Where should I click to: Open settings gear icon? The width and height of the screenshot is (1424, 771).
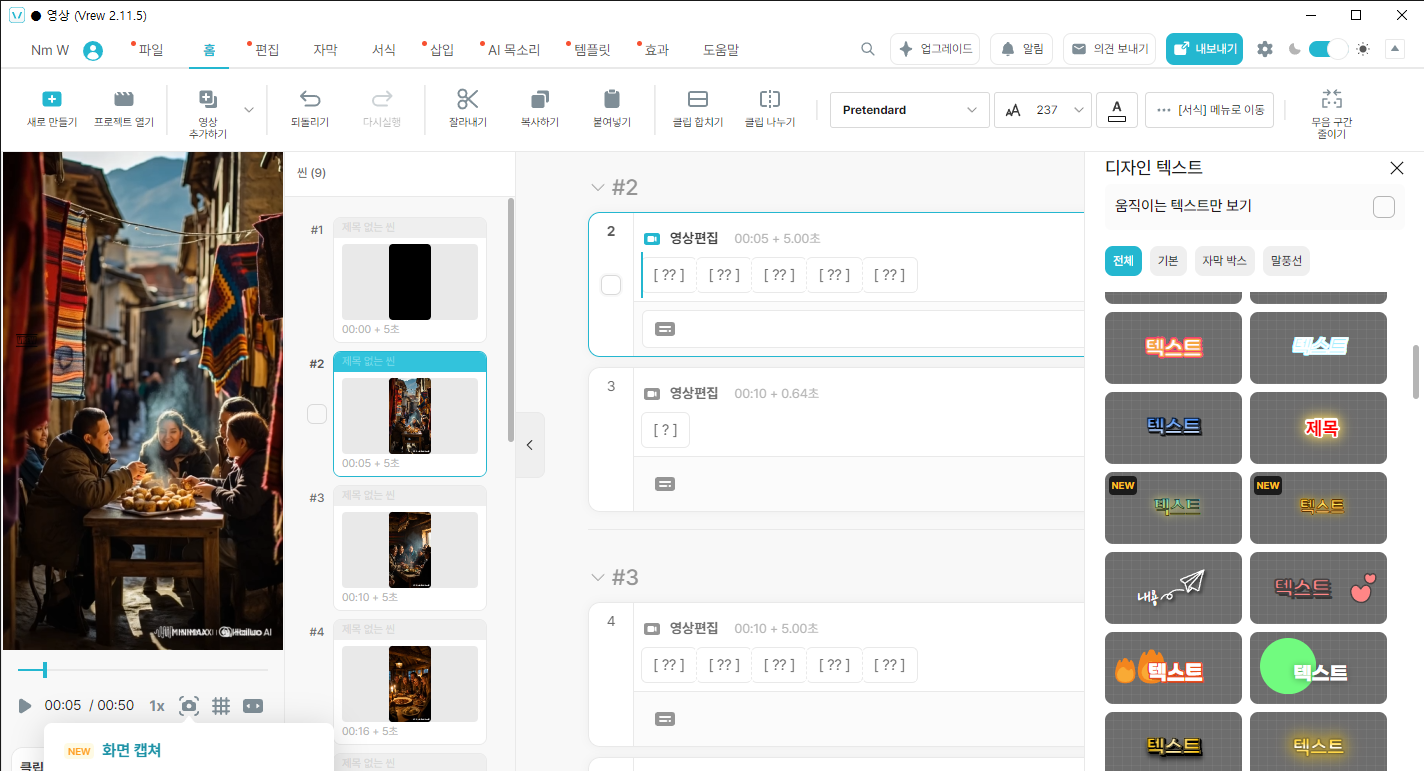coord(1265,49)
